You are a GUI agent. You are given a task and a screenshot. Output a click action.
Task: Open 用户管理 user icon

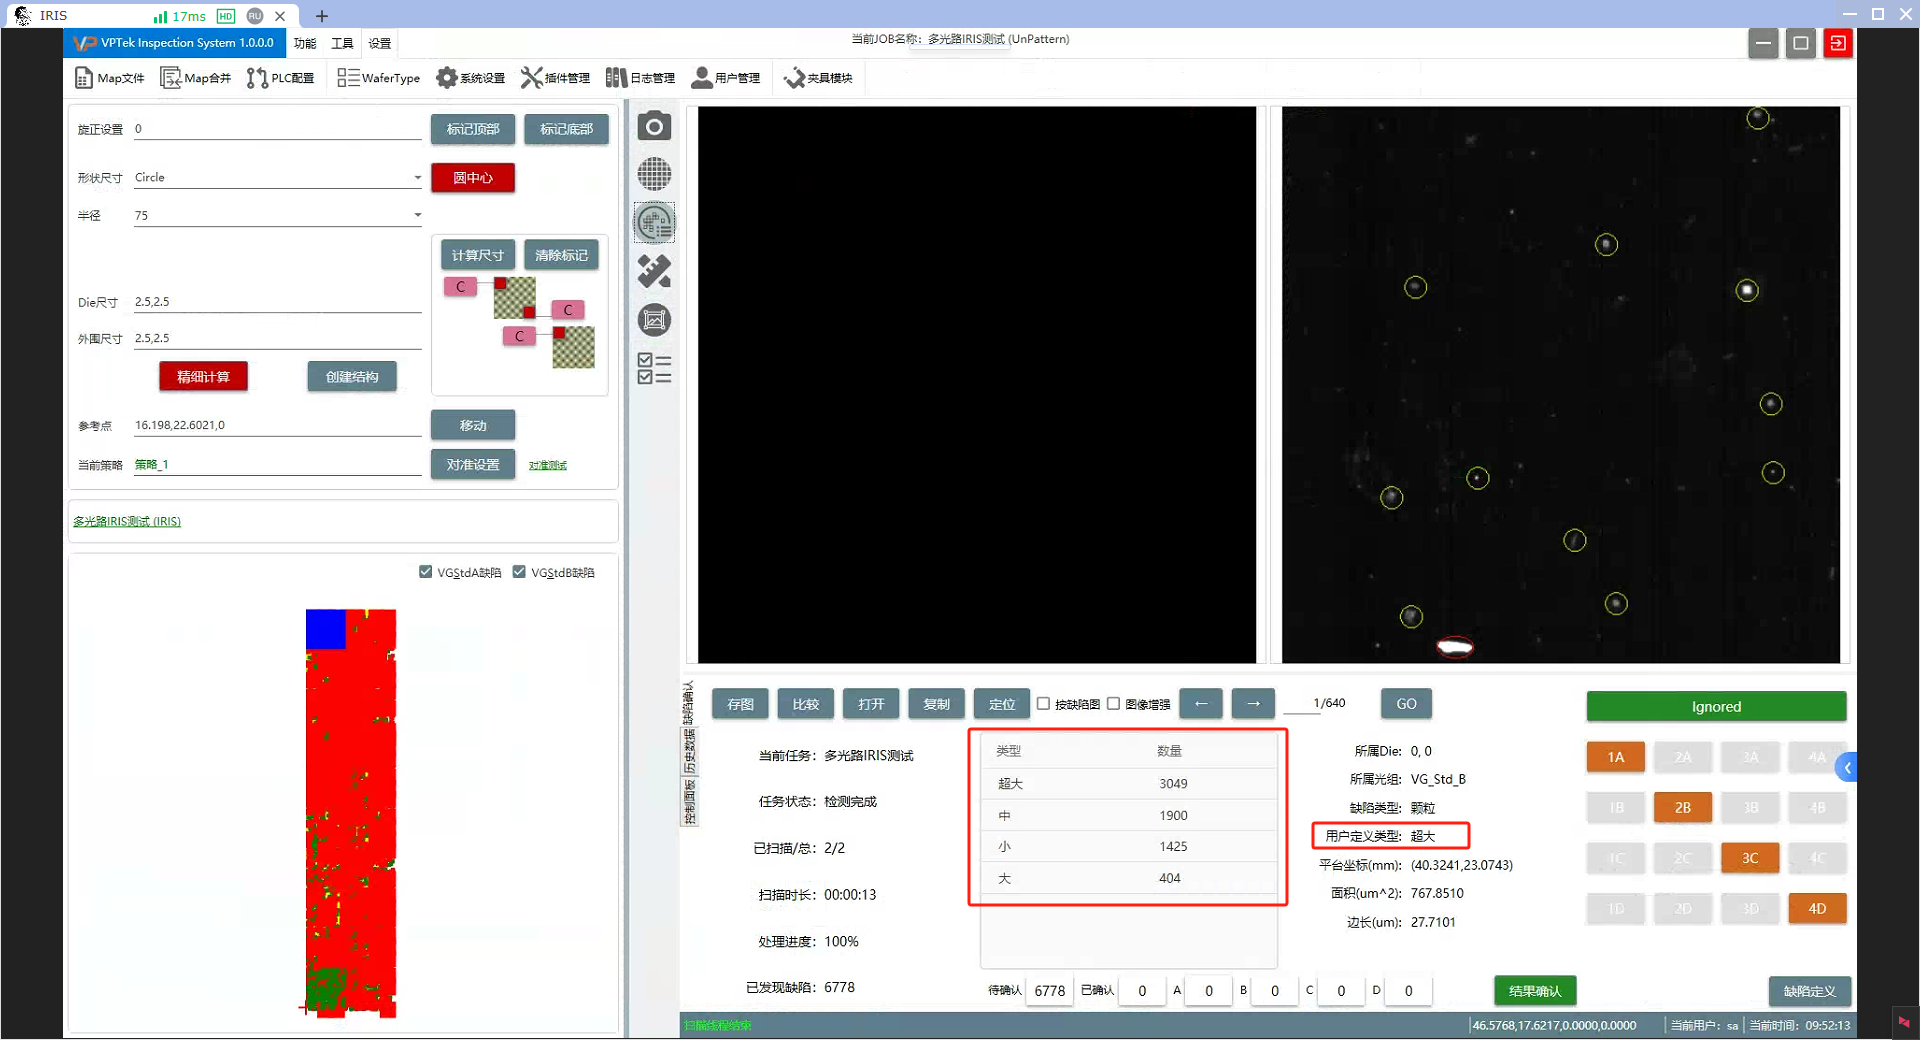click(726, 78)
